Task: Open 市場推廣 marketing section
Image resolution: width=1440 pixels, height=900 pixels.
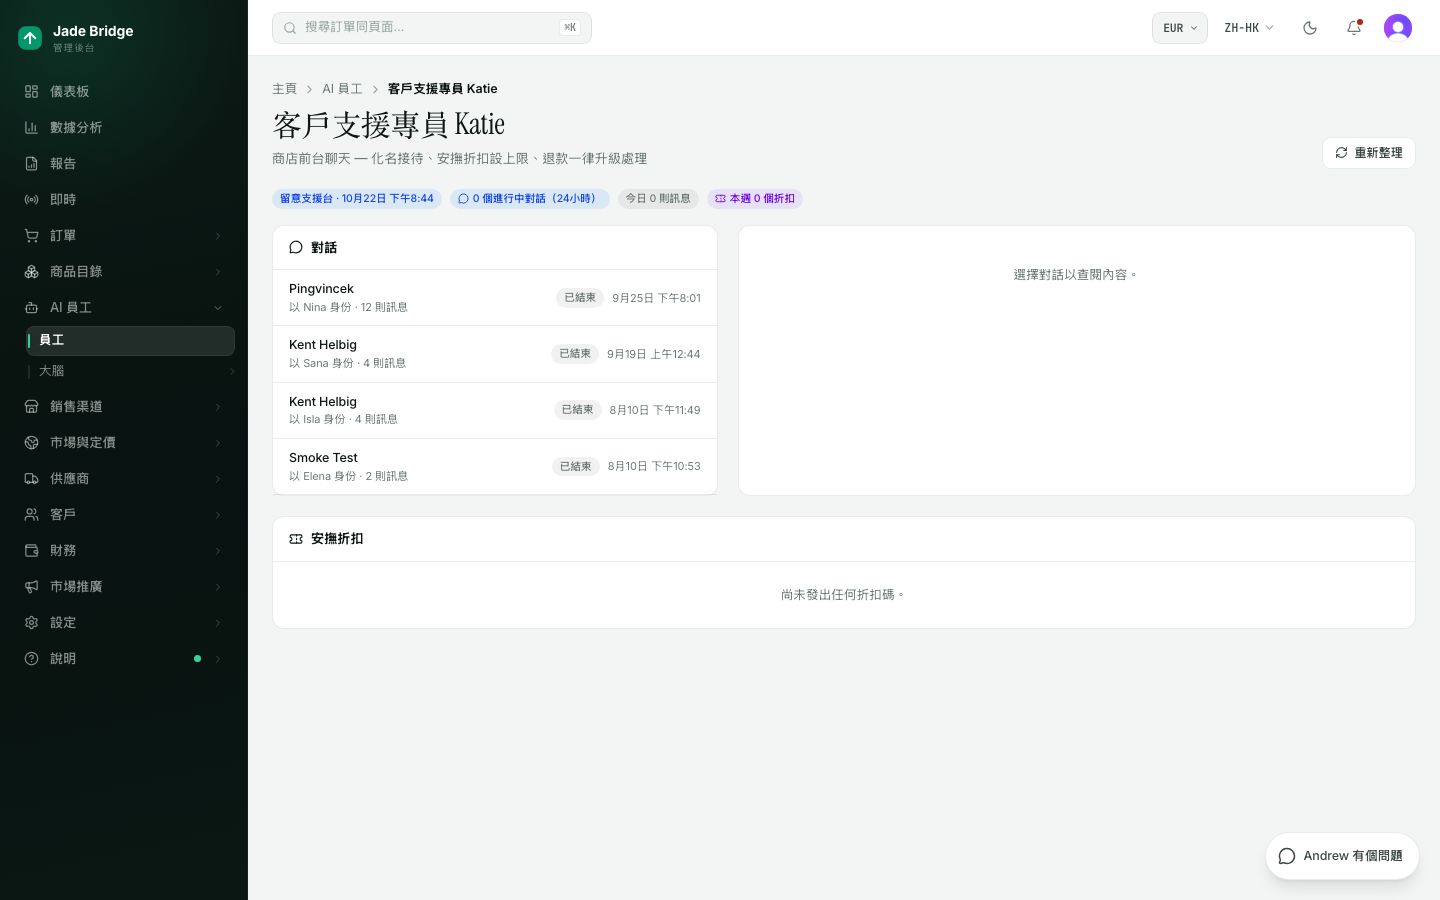Action: point(124,586)
